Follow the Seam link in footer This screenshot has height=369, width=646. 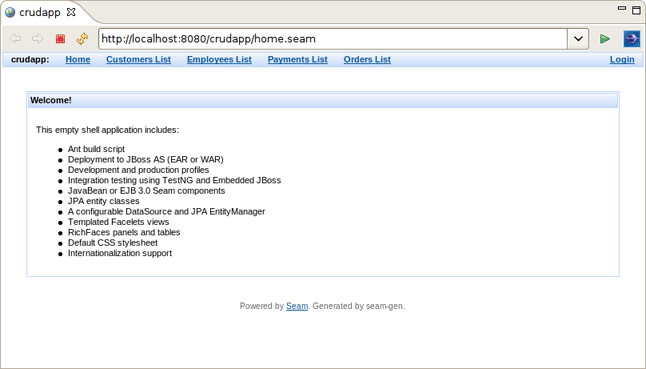tap(297, 306)
